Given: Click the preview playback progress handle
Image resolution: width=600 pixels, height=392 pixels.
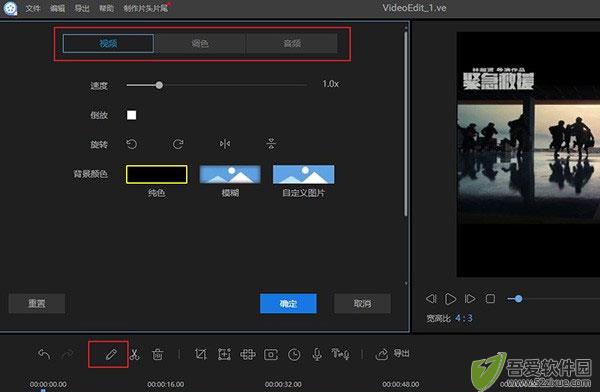Looking at the screenshot, I should click(518, 299).
